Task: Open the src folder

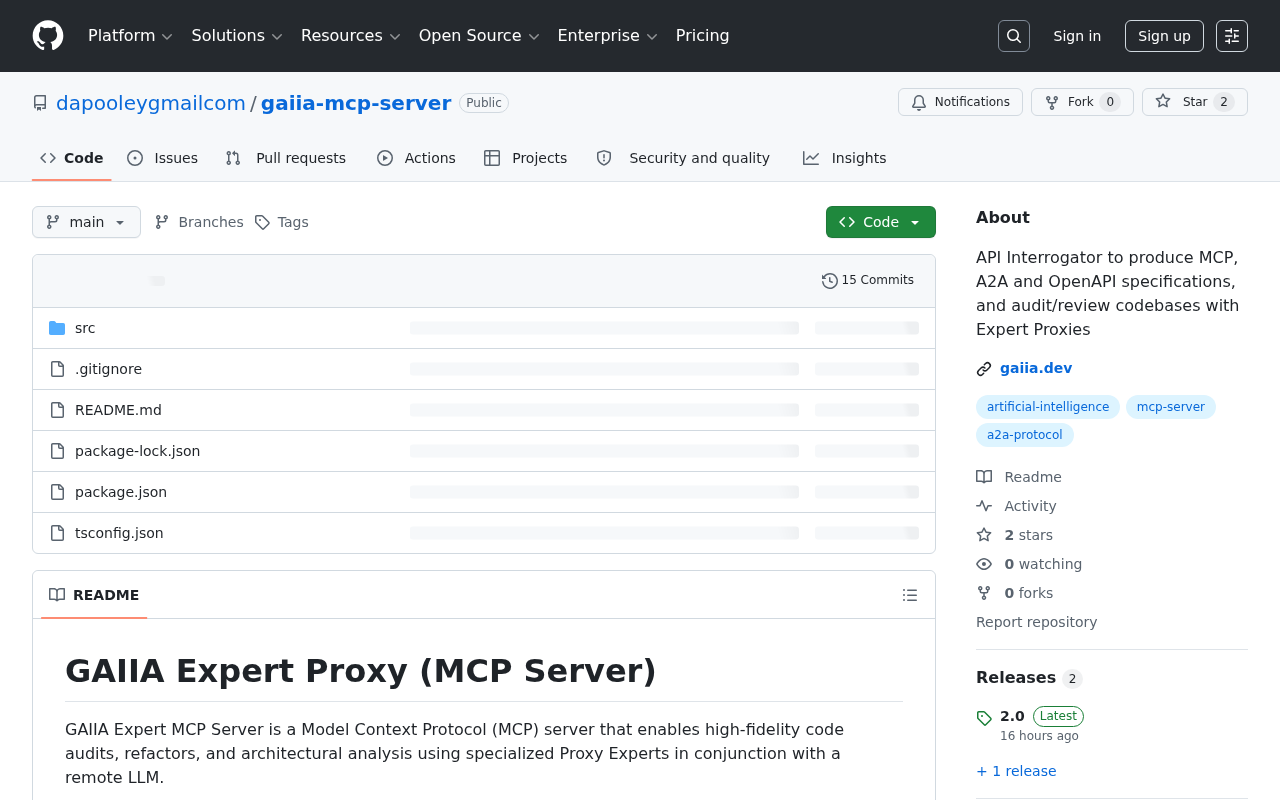Action: coord(85,328)
